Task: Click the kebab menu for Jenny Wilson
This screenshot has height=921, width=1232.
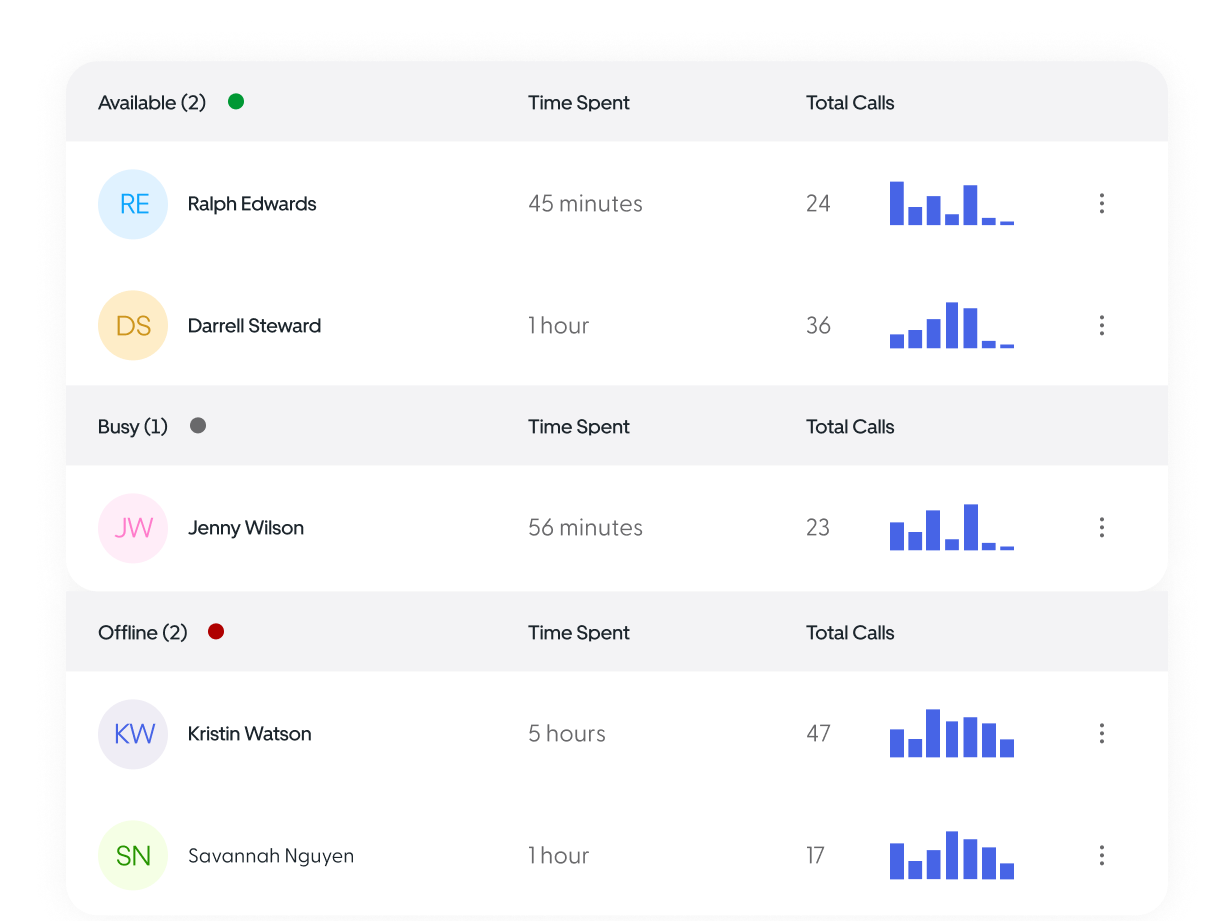Action: tap(1101, 528)
